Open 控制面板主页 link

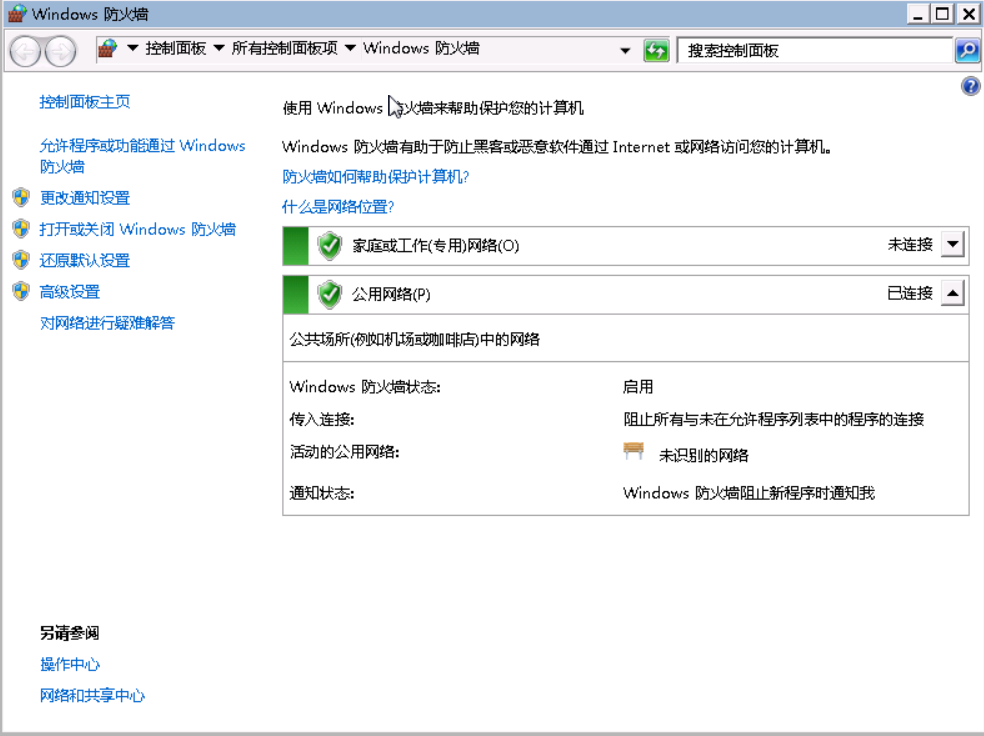(x=85, y=102)
